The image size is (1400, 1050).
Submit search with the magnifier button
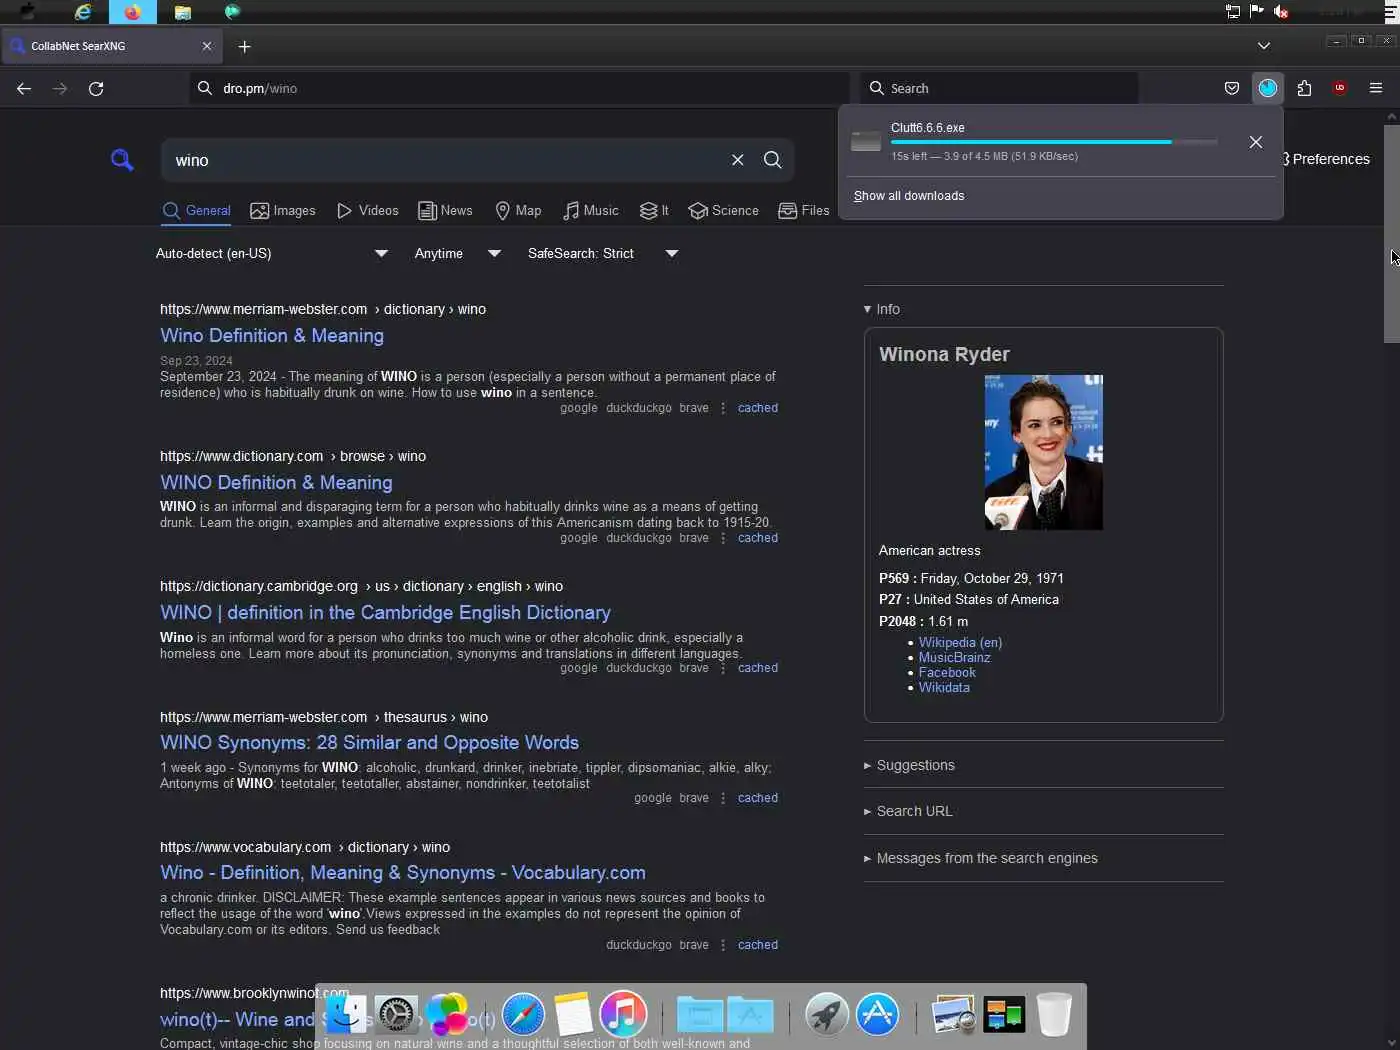(x=773, y=160)
